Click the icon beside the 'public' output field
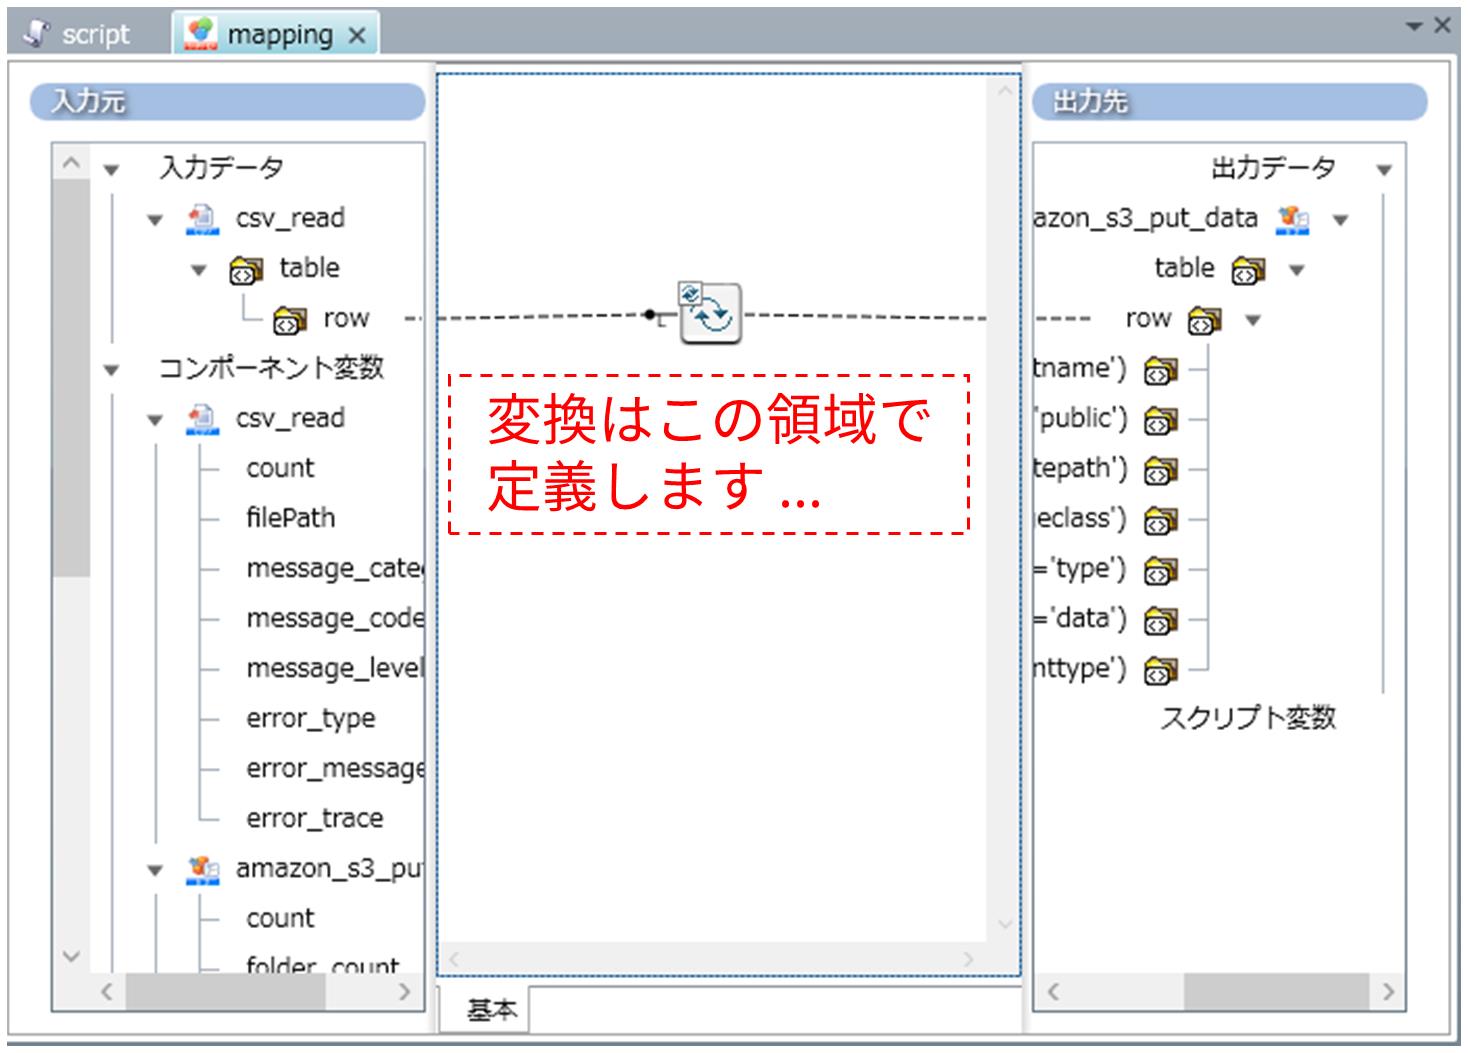Screen dimensions: 1468x1053 point(1160,420)
